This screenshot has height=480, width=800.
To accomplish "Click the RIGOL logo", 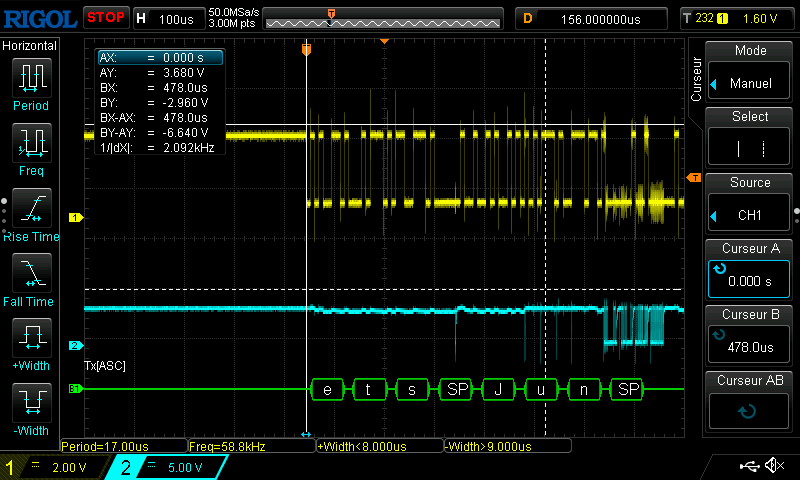I will click(40, 19).
